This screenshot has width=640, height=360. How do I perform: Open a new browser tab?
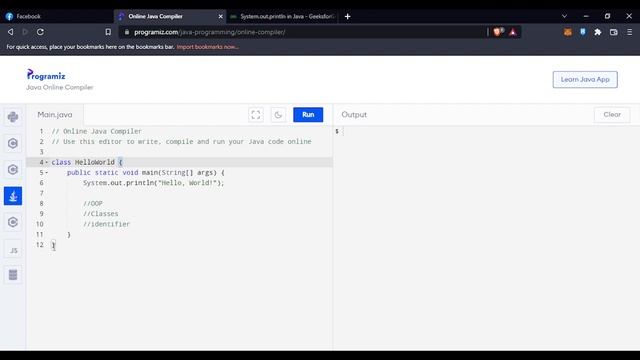(347, 16)
